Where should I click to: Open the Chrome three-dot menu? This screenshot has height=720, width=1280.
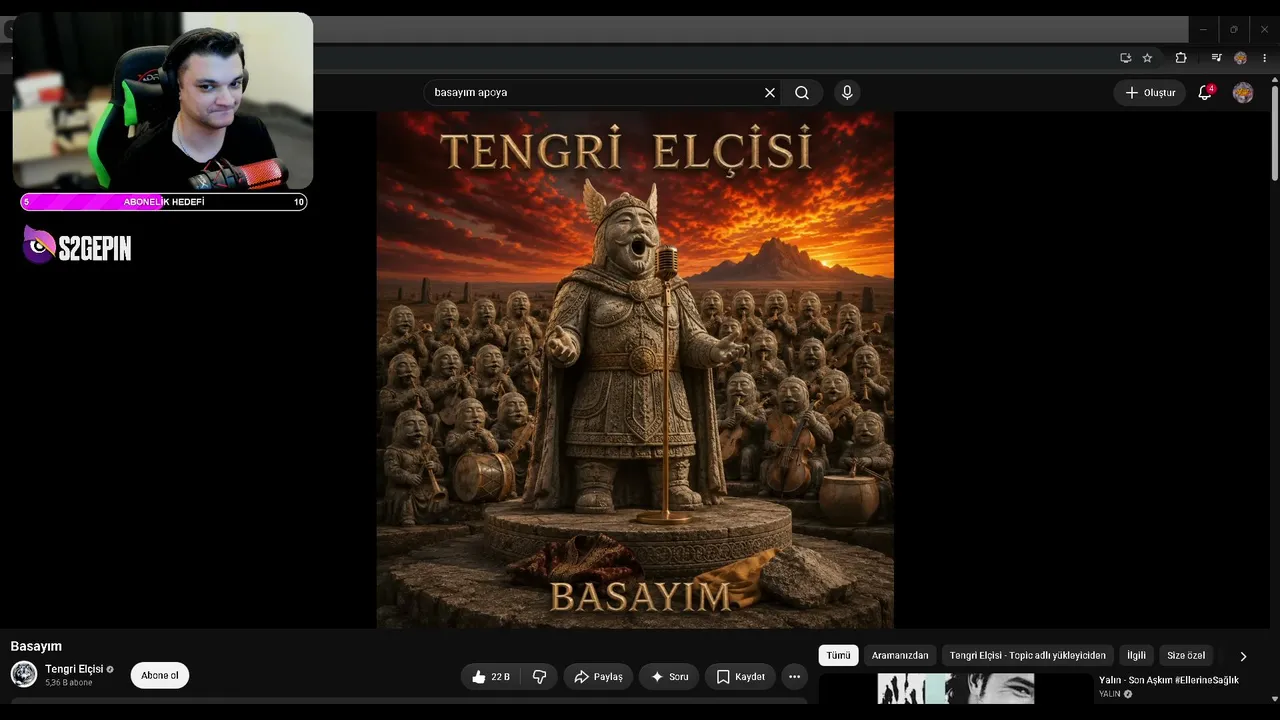point(1265,58)
